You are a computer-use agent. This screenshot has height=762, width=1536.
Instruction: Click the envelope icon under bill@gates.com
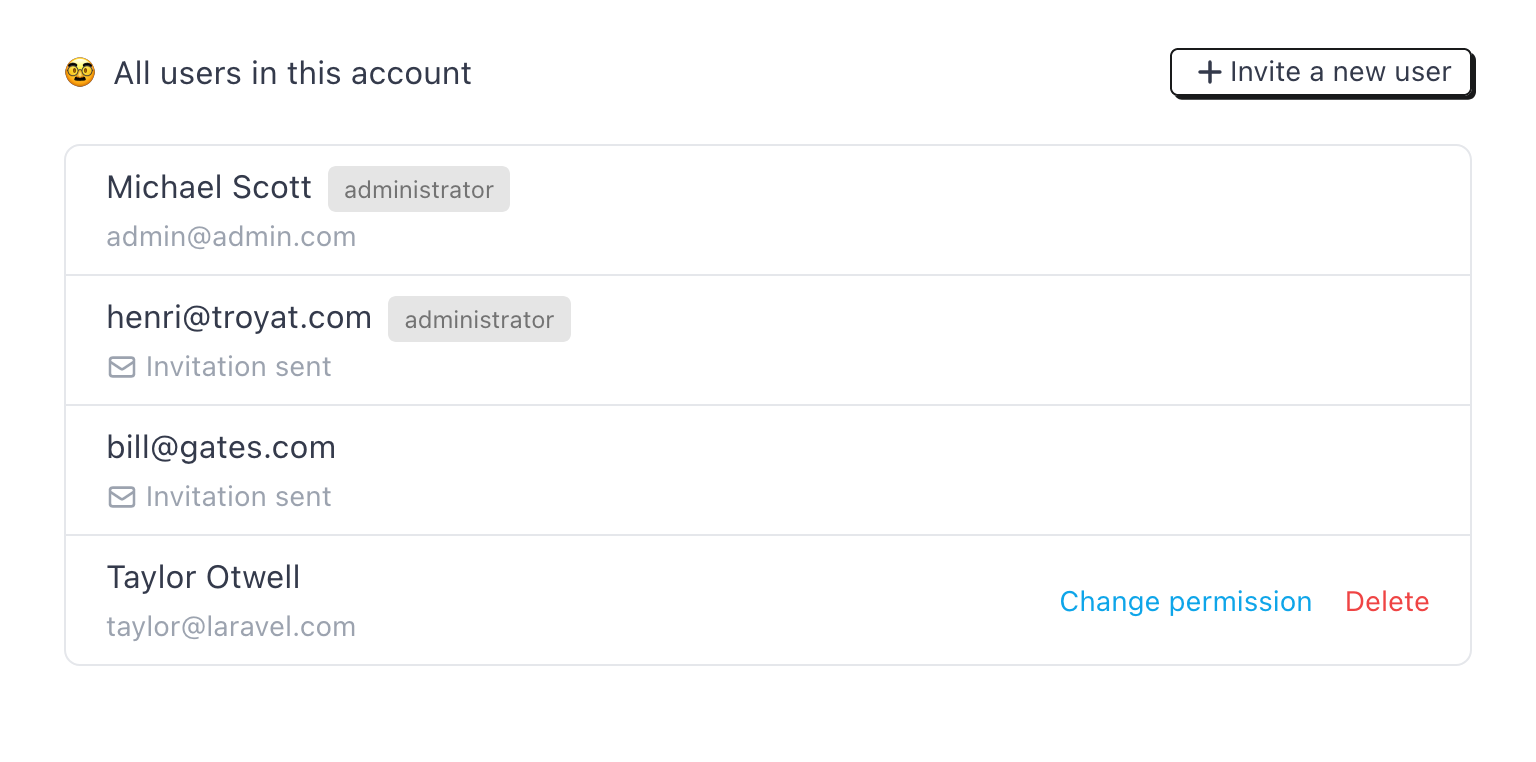click(x=121, y=497)
